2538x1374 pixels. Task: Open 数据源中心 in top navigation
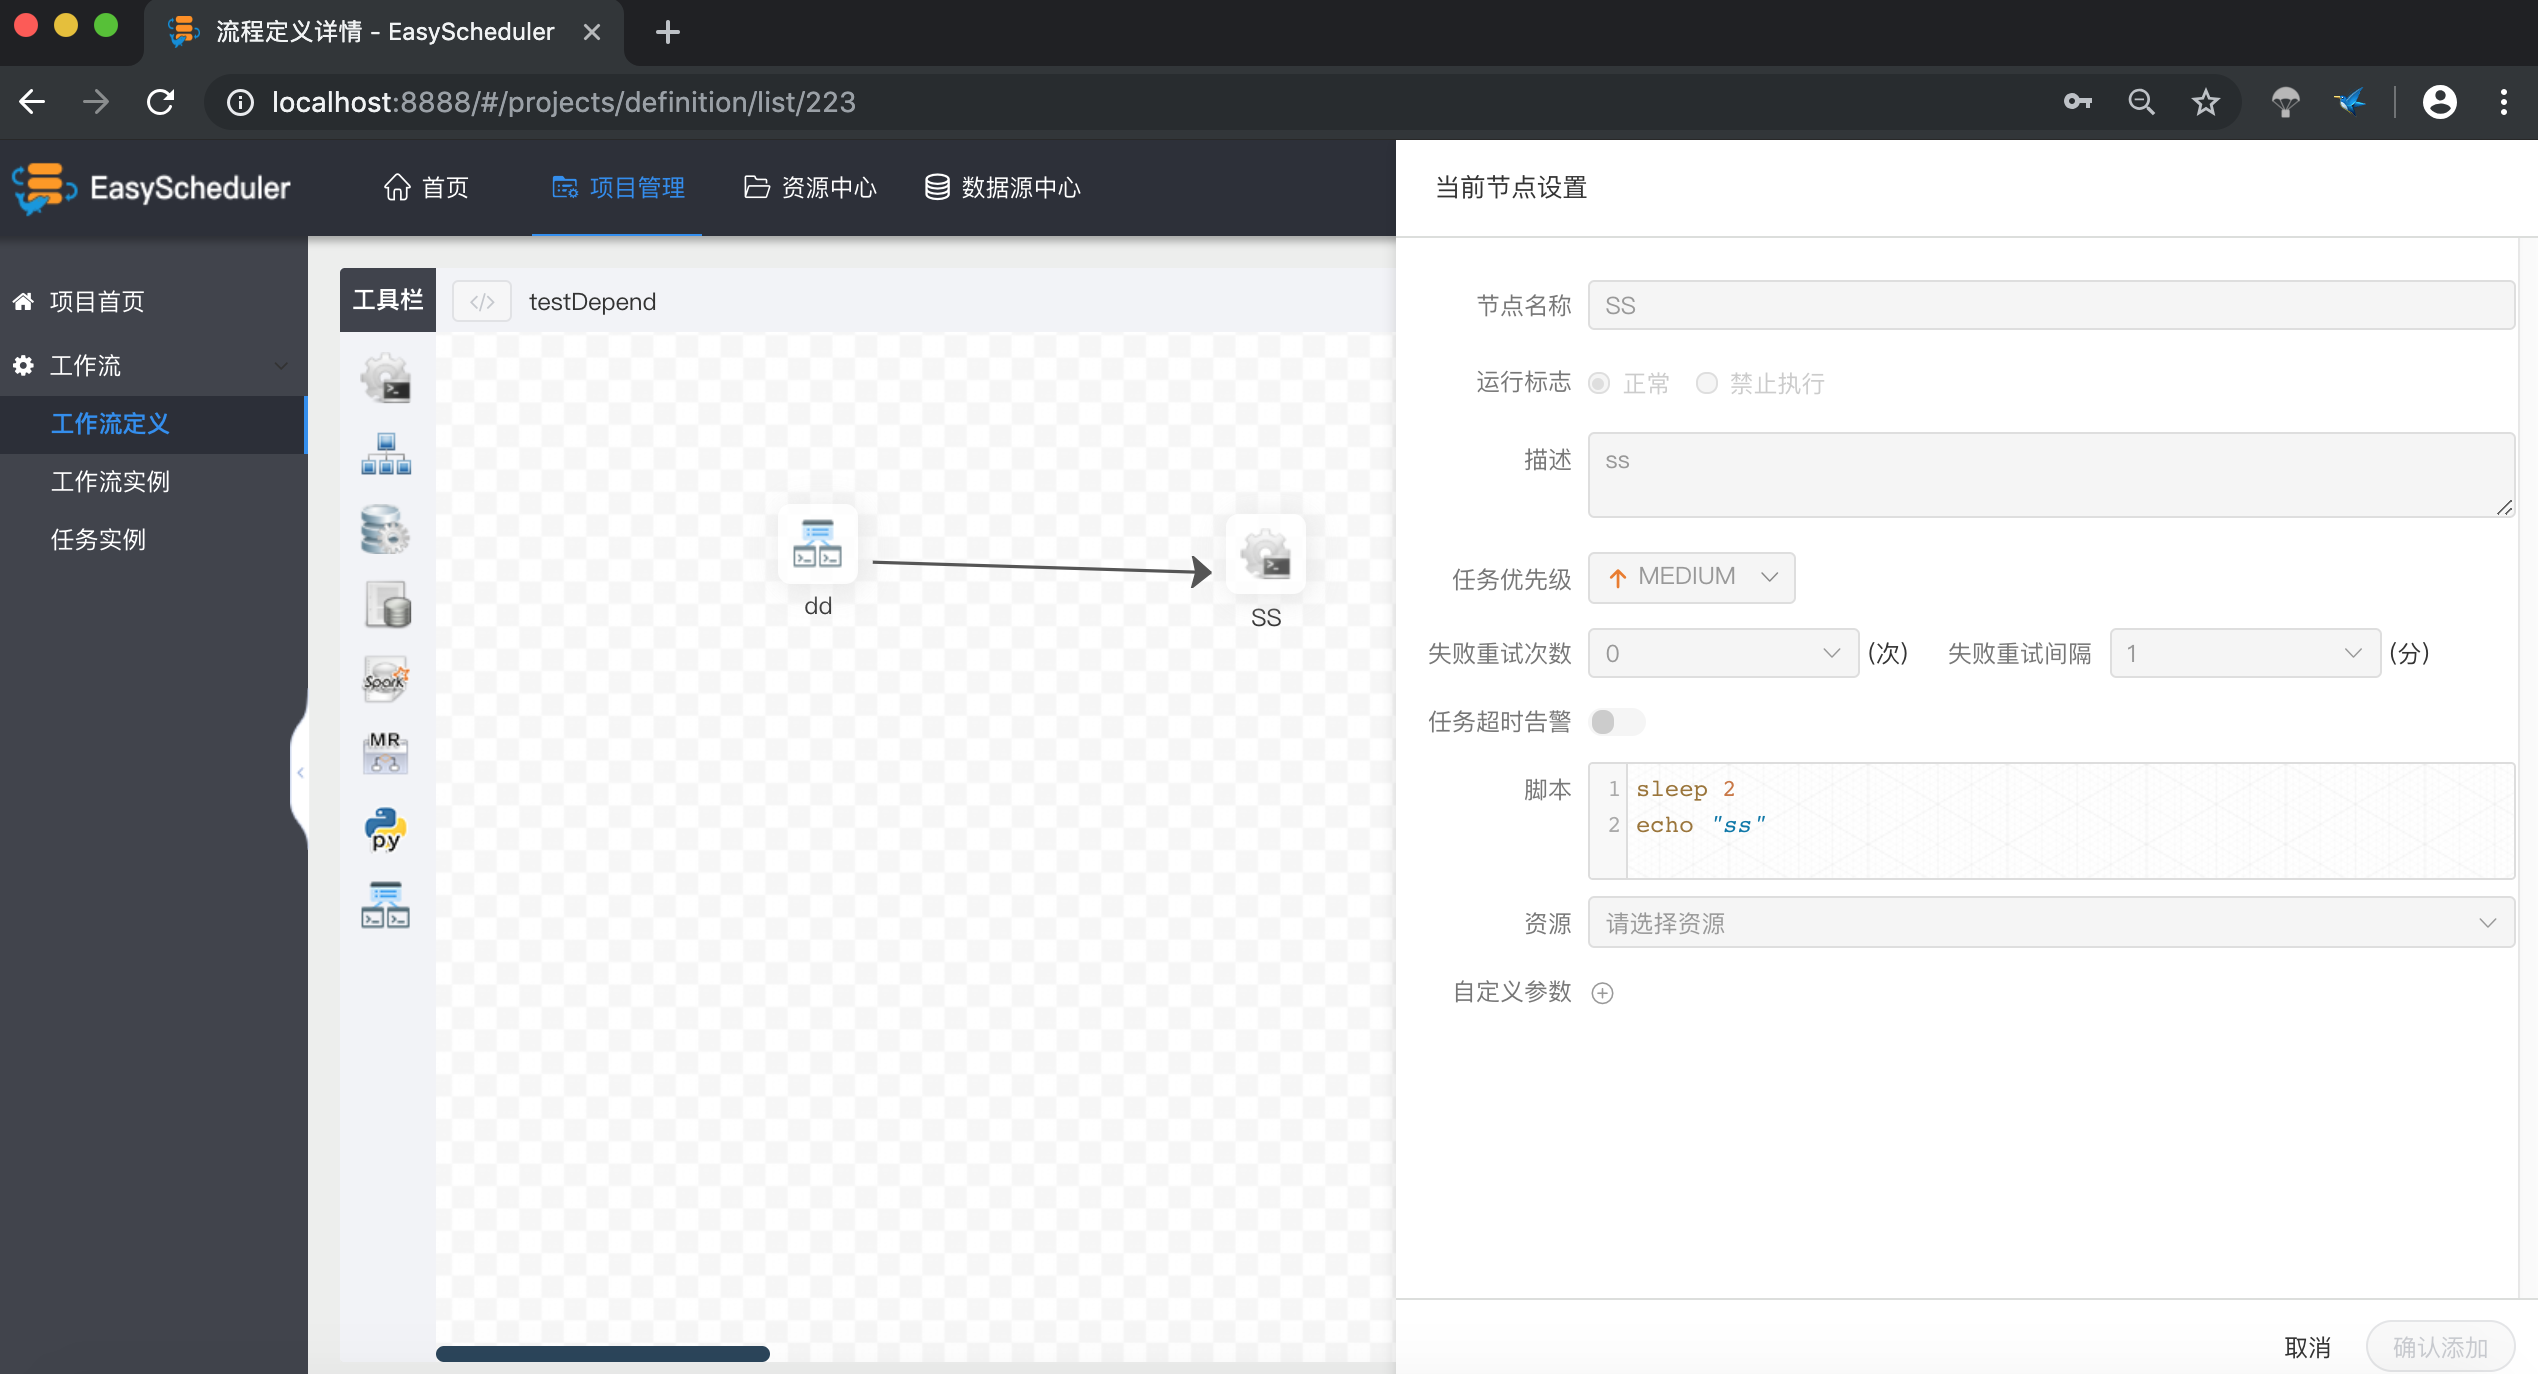point(1002,187)
